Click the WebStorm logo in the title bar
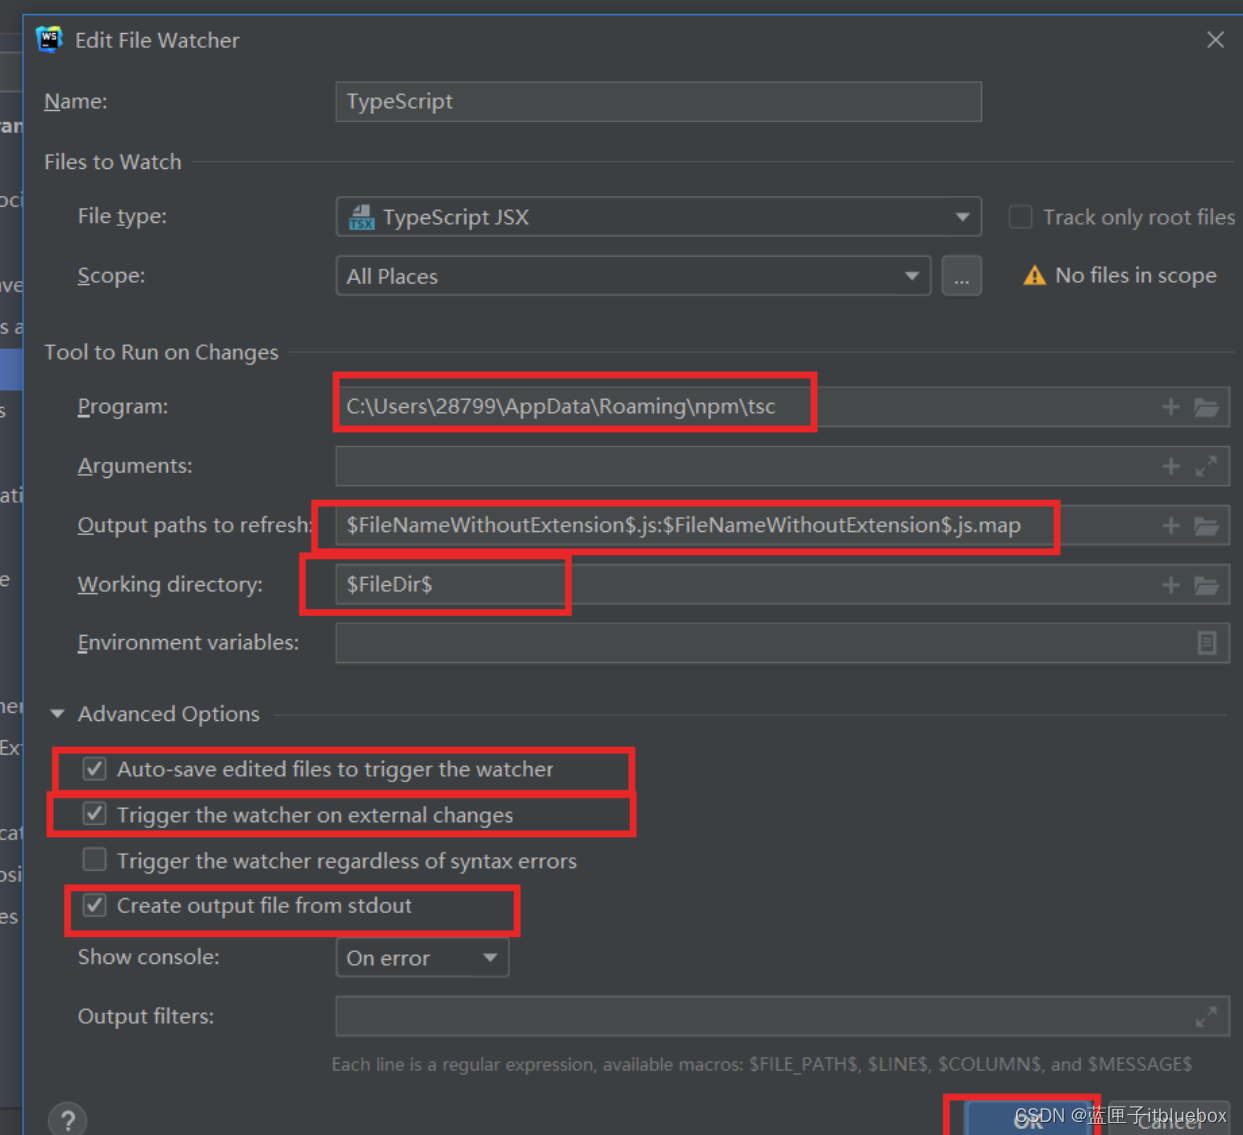 click(49, 39)
